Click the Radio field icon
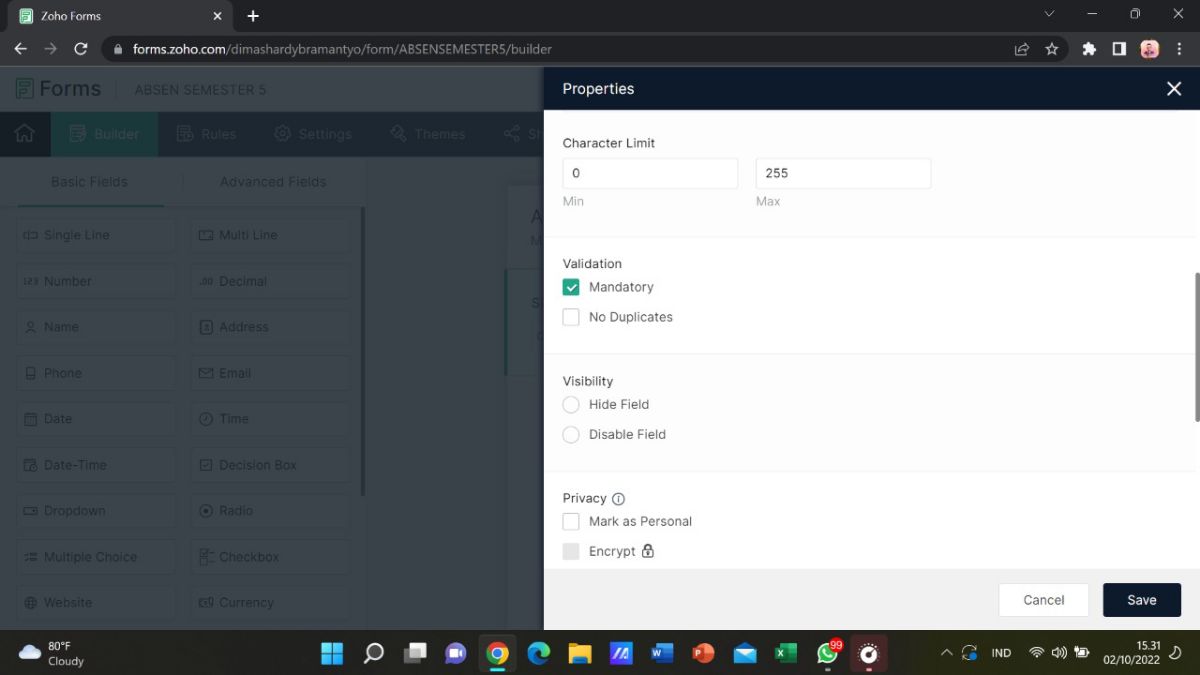Image resolution: width=1200 pixels, height=675 pixels. tap(206, 511)
